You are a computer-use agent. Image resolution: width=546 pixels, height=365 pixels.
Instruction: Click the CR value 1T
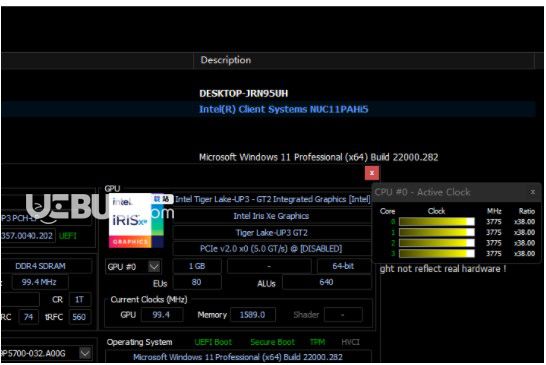(x=80, y=300)
